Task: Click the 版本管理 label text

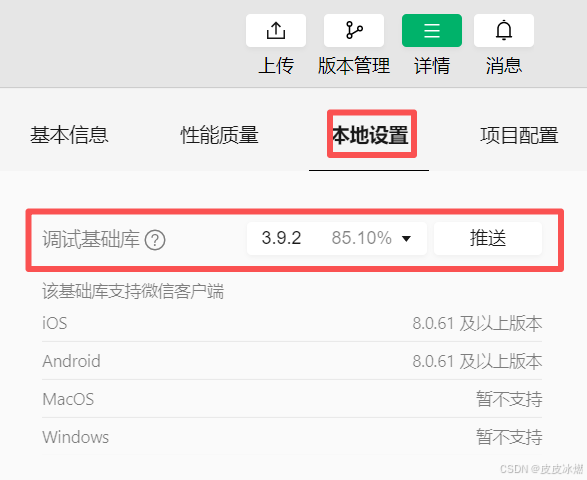Action: point(354,66)
